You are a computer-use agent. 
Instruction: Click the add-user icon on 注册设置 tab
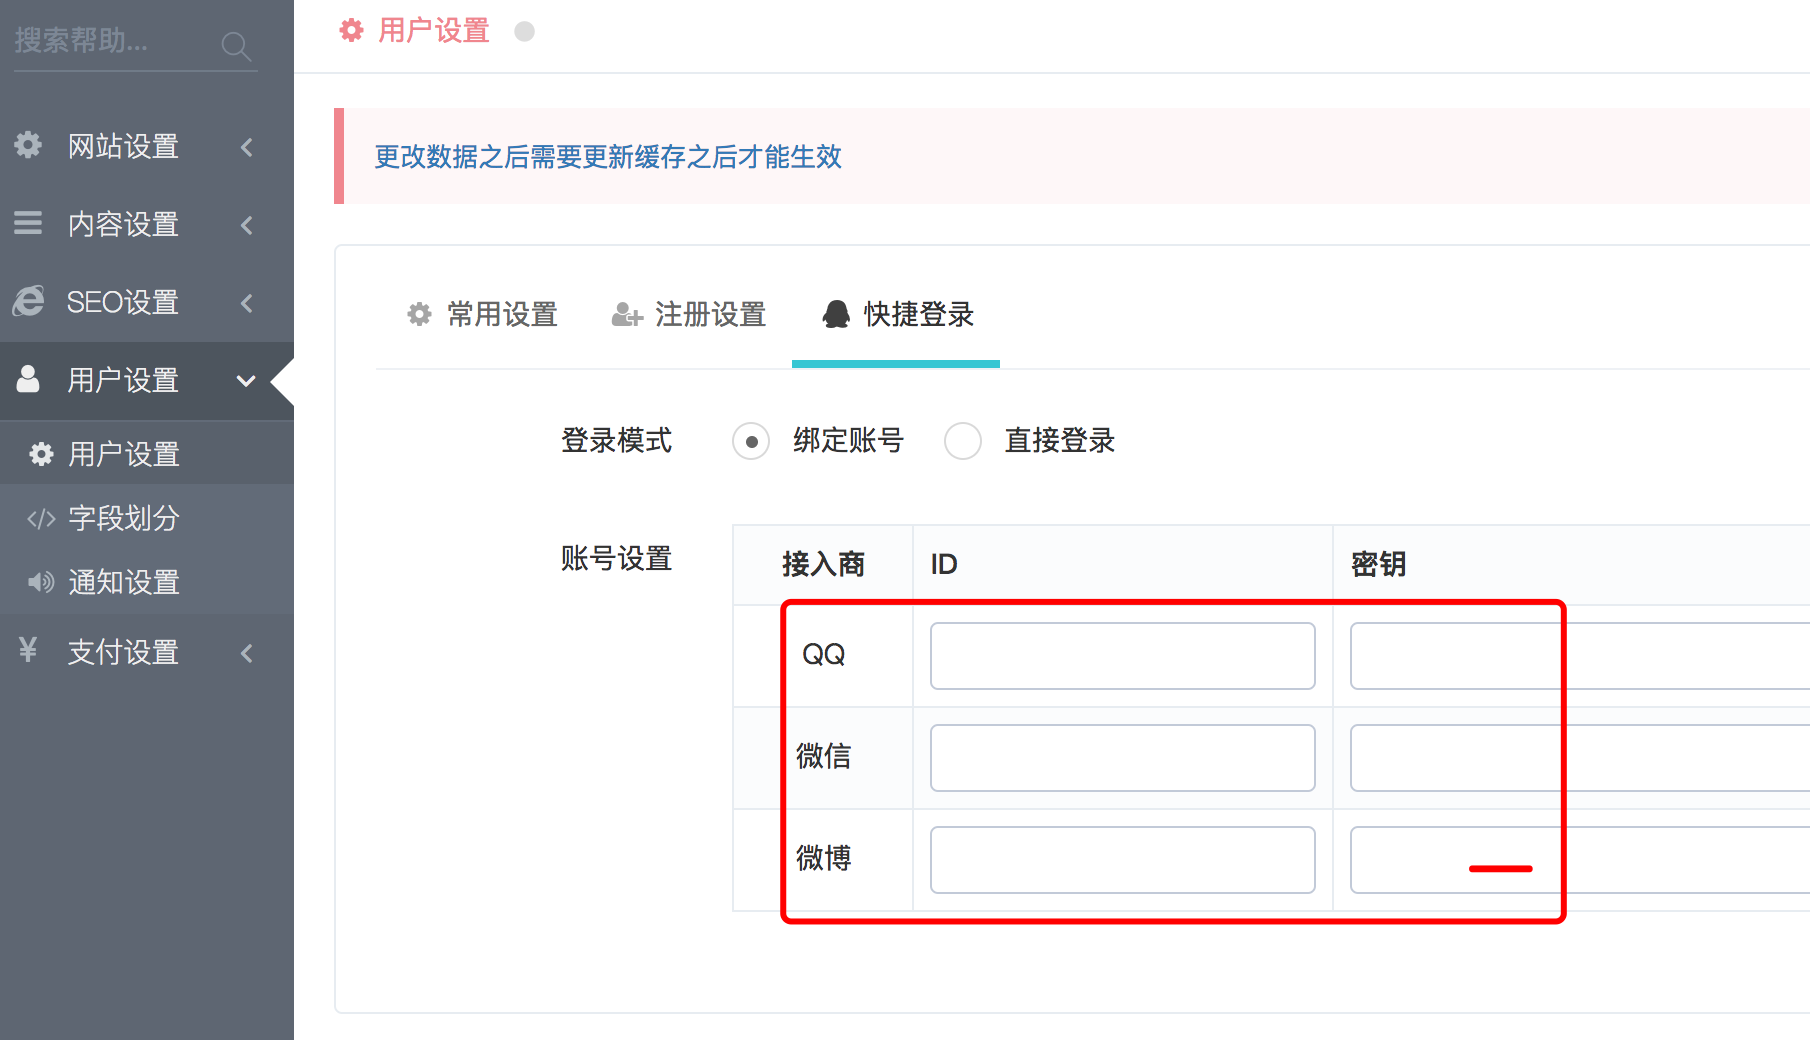(x=627, y=315)
